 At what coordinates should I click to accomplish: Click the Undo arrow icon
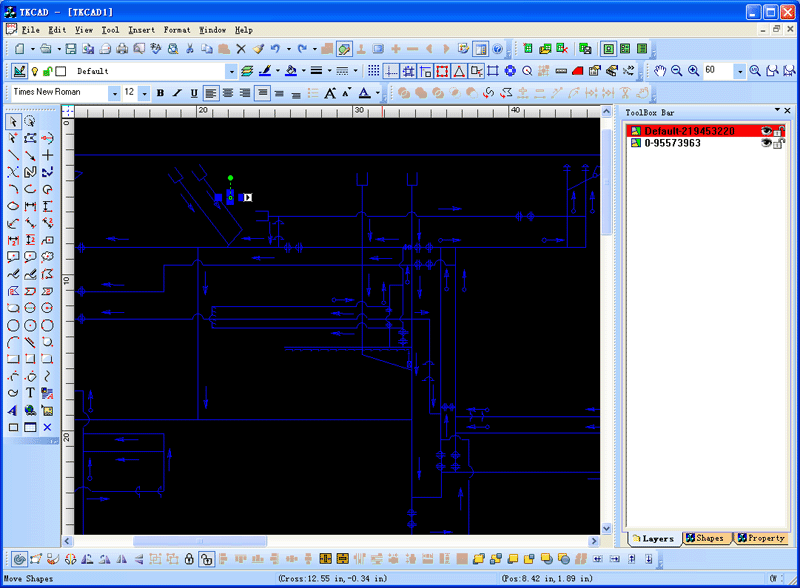pyautogui.click(x=274, y=48)
